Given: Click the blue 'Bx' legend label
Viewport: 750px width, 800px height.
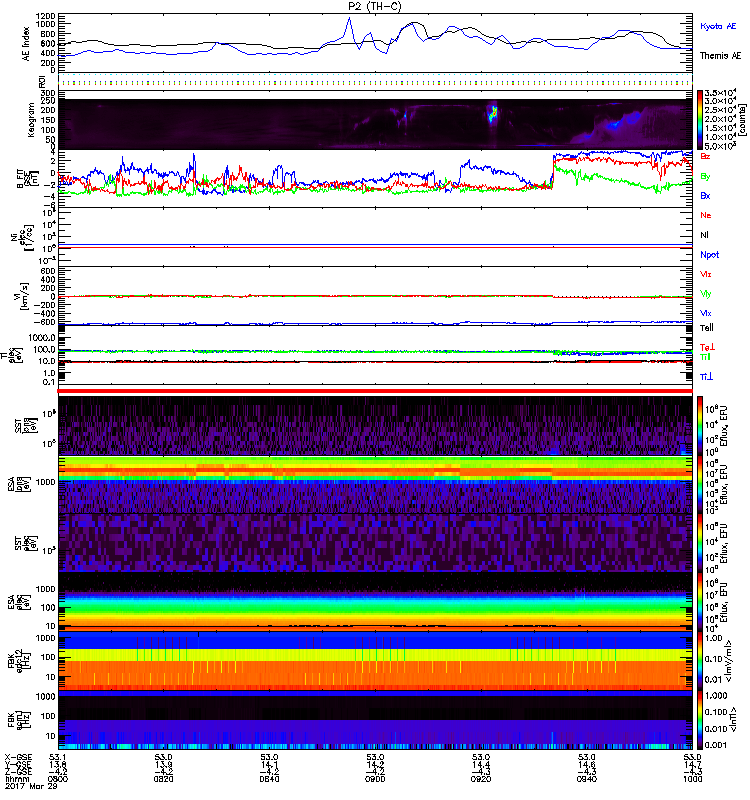Looking at the screenshot, I should tap(705, 195).
